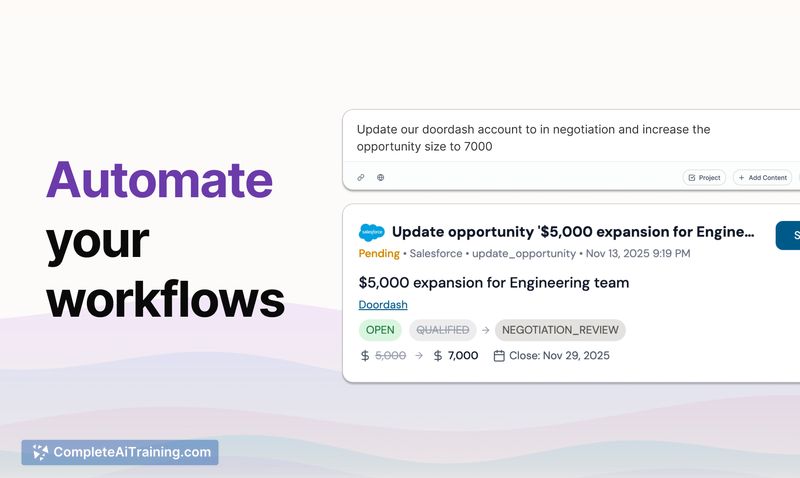Viewport: 800px width, 478px height.
Task: Click the Add Content button
Action: 762,178
